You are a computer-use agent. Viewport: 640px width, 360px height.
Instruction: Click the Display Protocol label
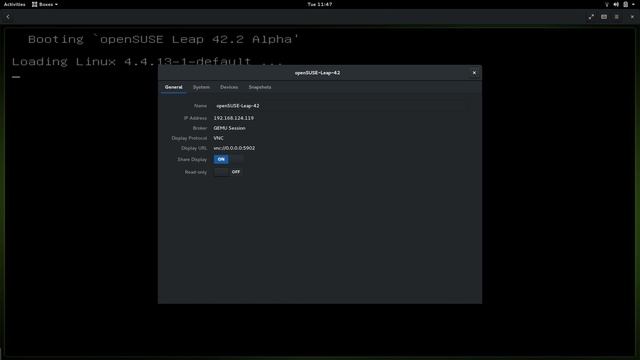189,138
